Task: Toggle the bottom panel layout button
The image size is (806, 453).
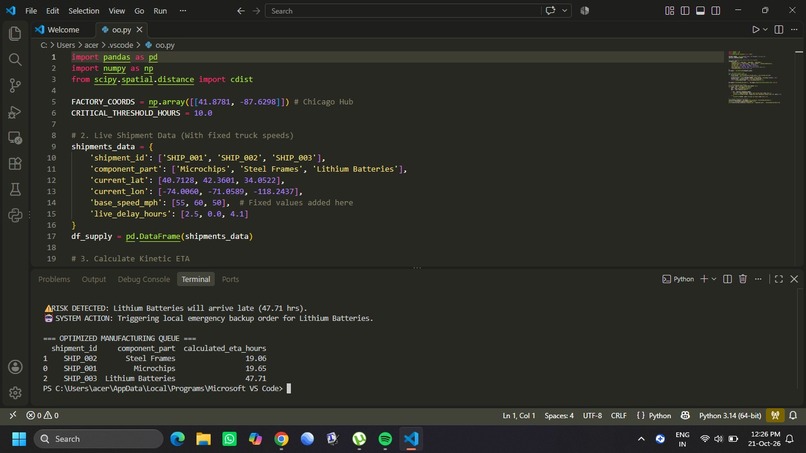Action: tap(700, 11)
